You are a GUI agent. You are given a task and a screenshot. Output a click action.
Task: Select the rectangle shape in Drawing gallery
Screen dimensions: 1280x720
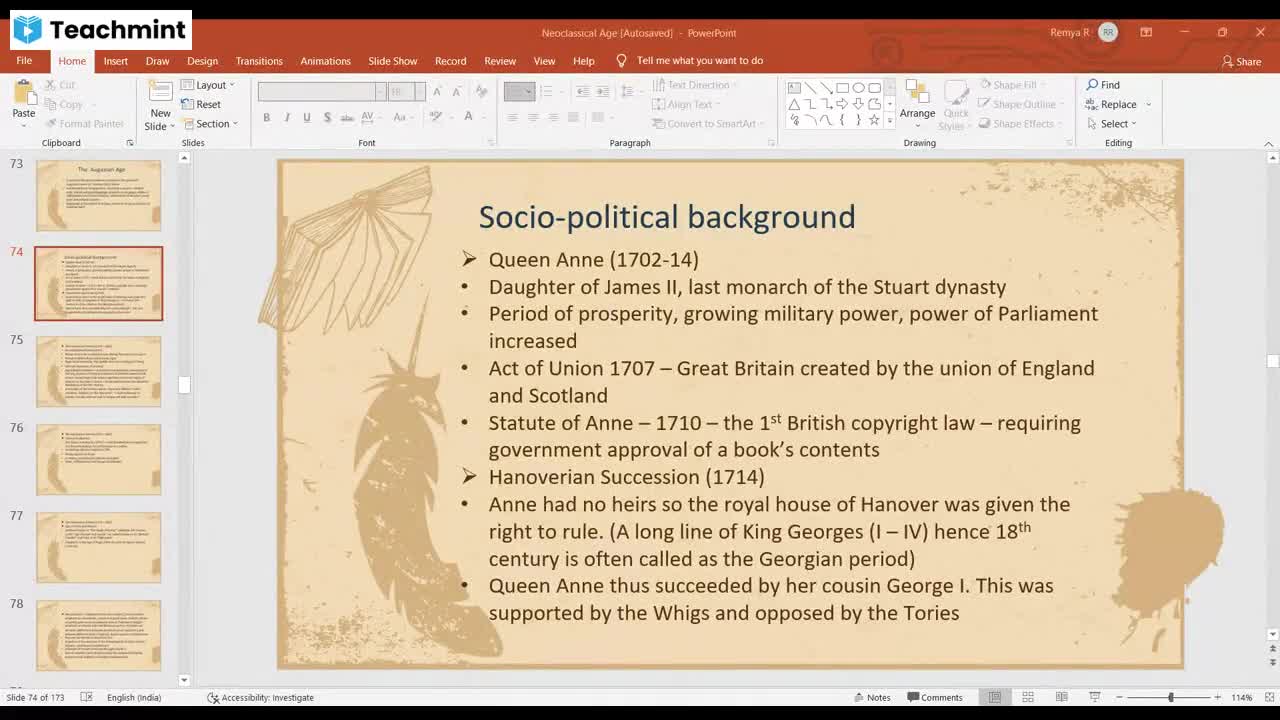click(842, 88)
